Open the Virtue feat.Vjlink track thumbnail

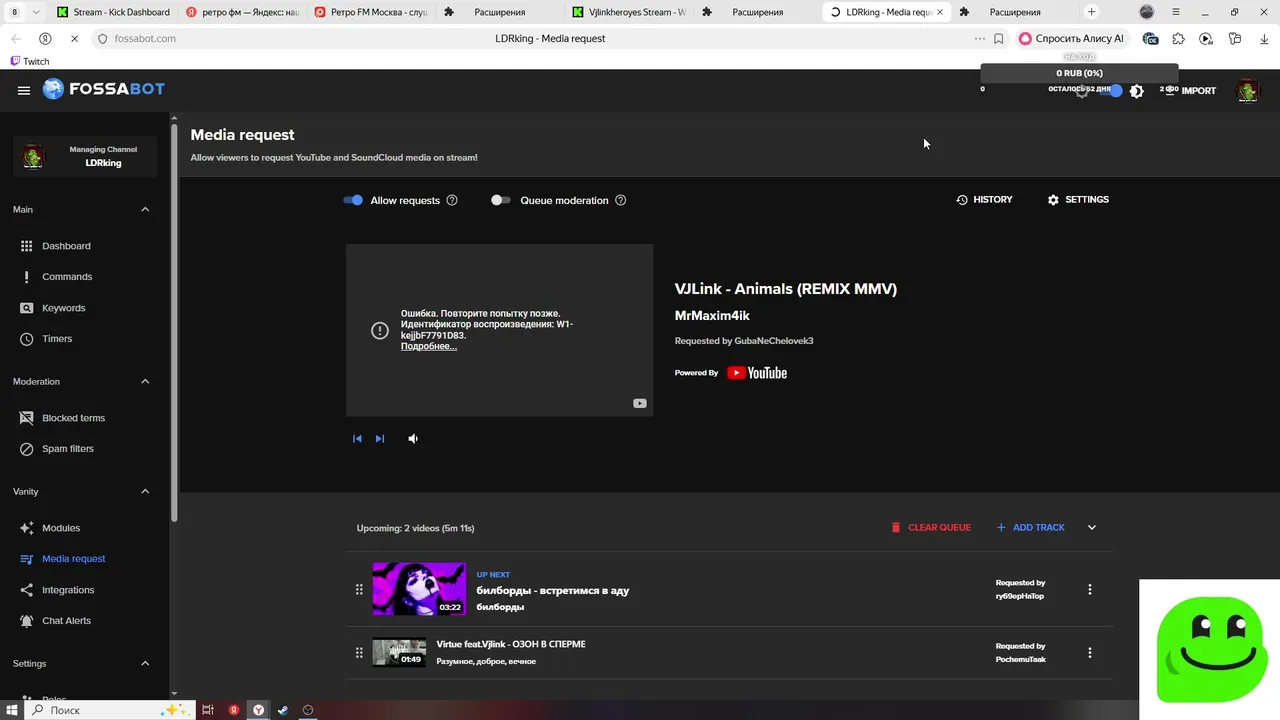pyautogui.click(x=399, y=653)
